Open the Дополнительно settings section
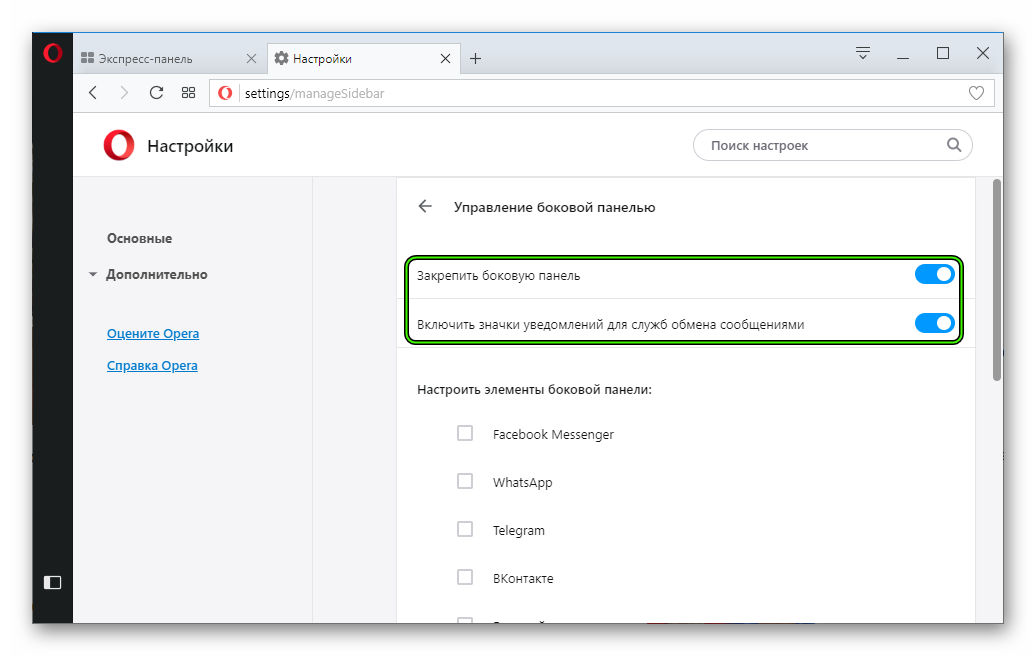 157,274
